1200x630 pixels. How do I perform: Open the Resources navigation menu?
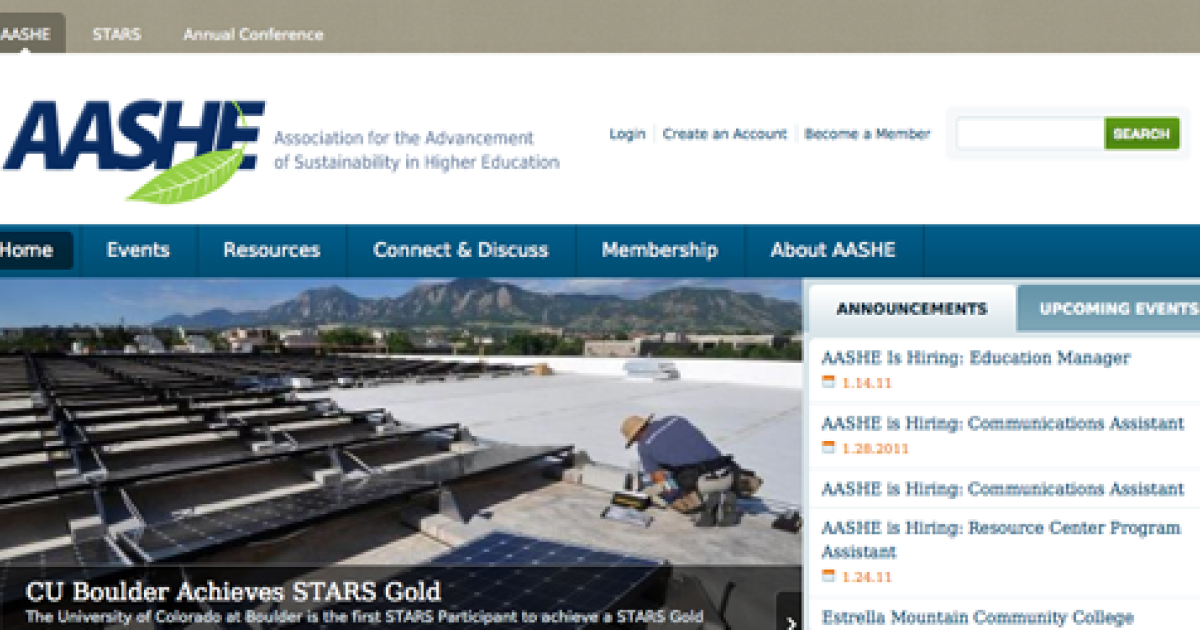click(x=271, y=250)
